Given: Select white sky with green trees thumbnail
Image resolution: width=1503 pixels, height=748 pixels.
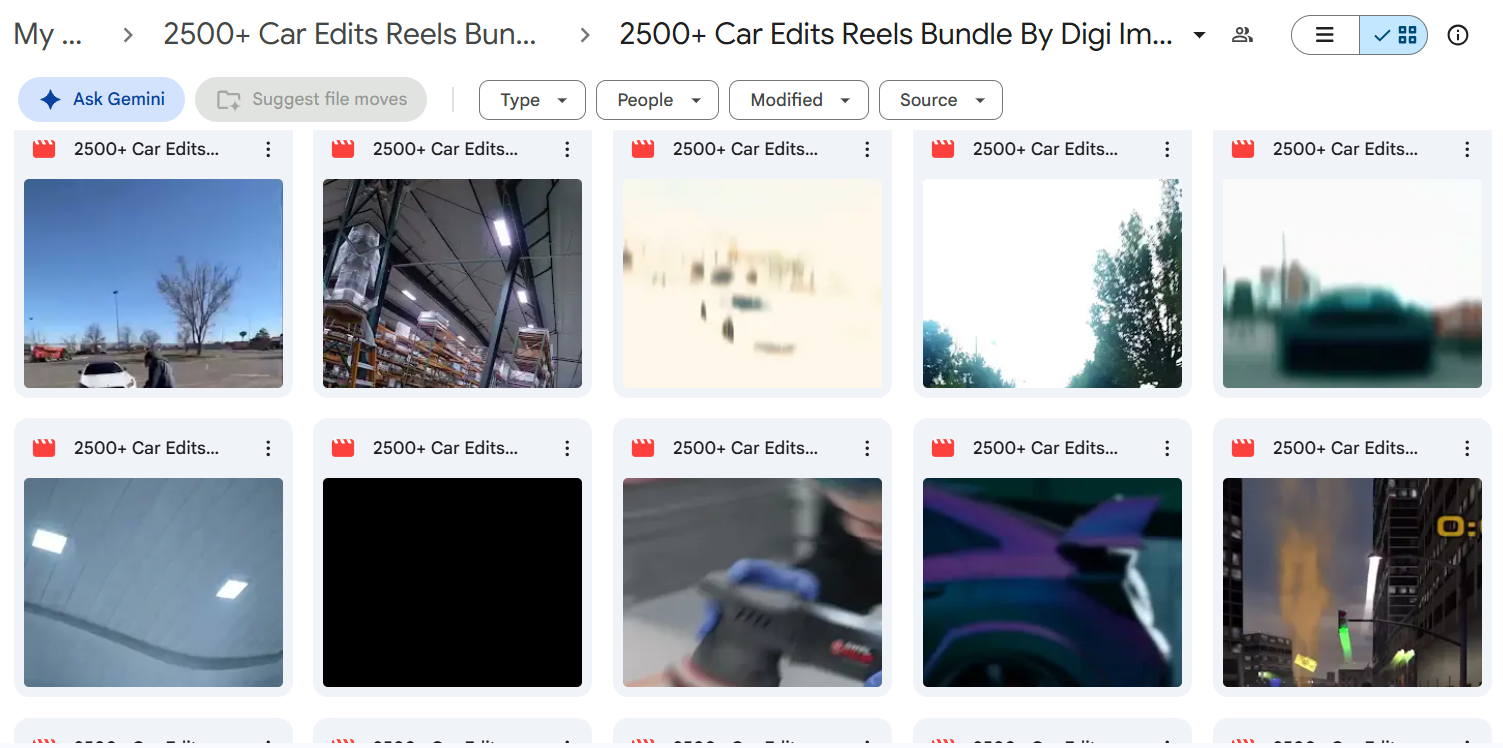Looking at the screenshot, I should [x=1052, y=283].
